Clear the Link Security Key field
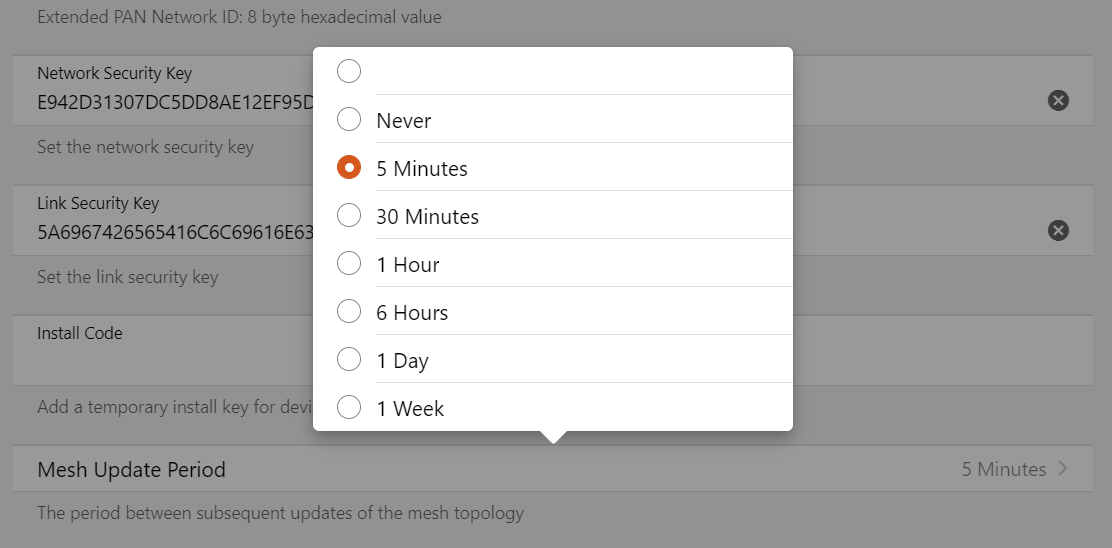Image resolution: width=1112 pixels, height=548 pixels. (1058, 231)
